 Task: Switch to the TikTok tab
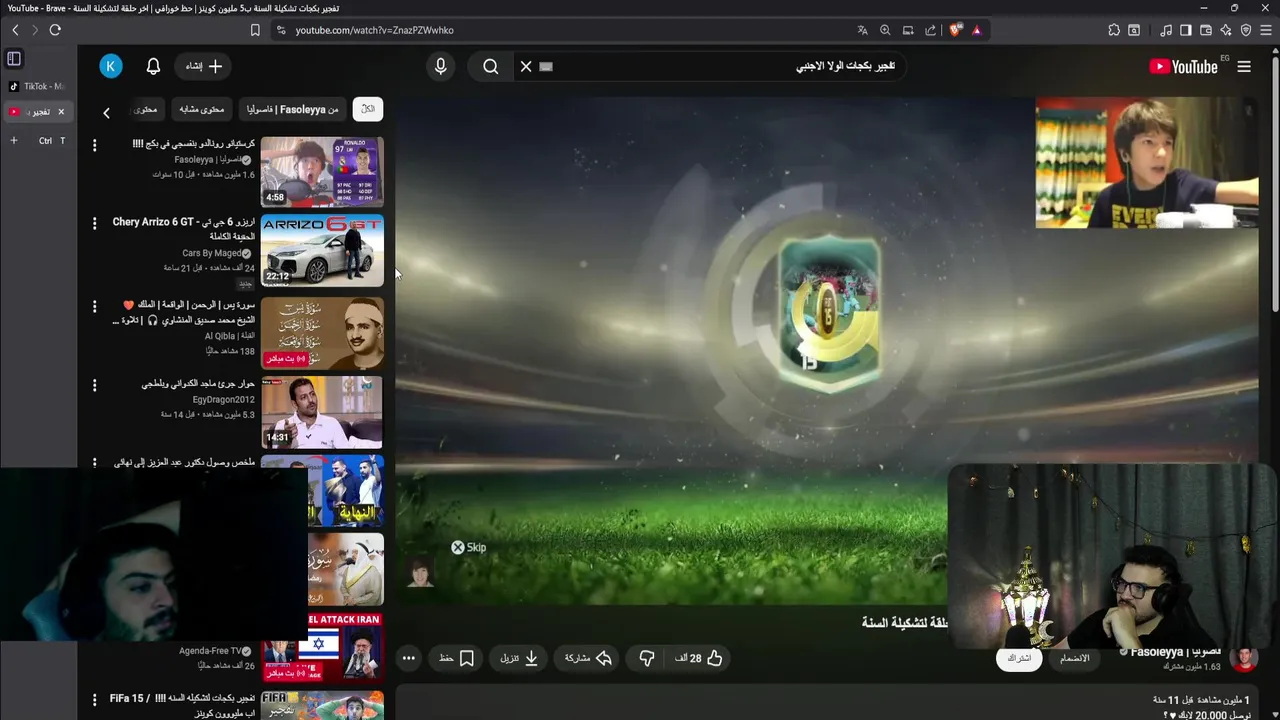(x=37, y=87)
